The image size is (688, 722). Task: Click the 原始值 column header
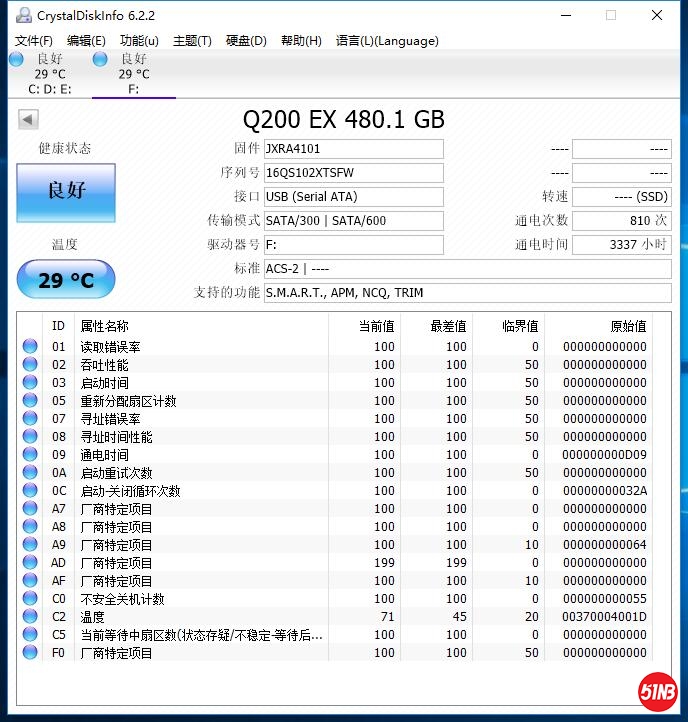tap(628, 326)
